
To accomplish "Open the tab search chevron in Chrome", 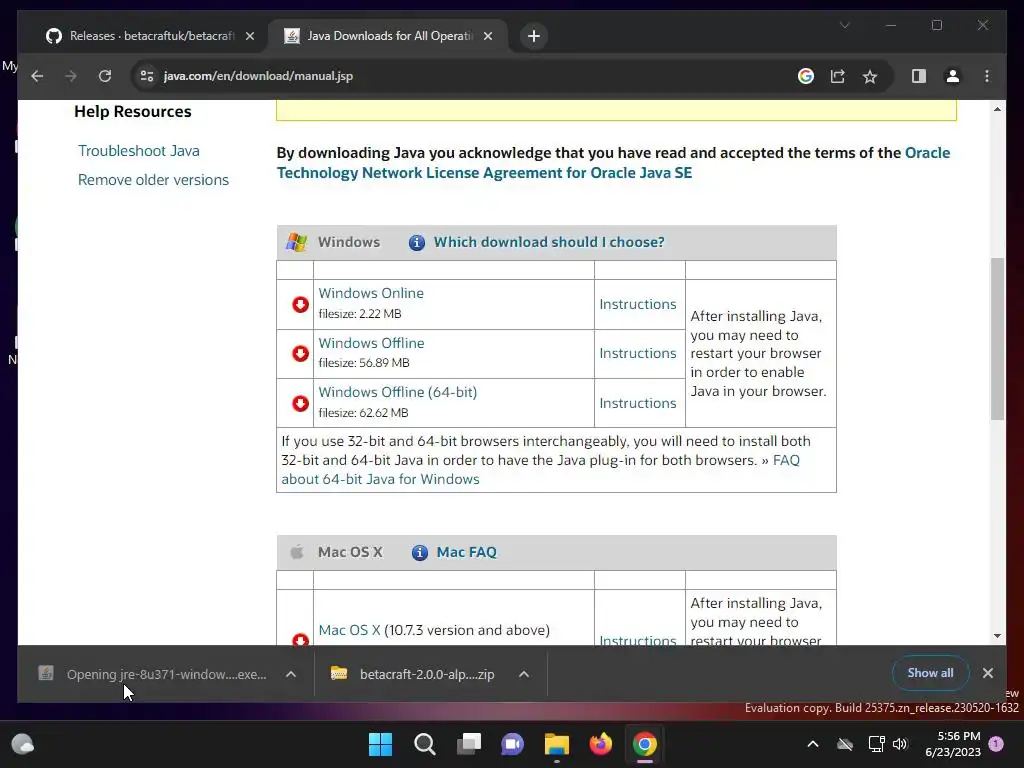I will pos(844,25).
